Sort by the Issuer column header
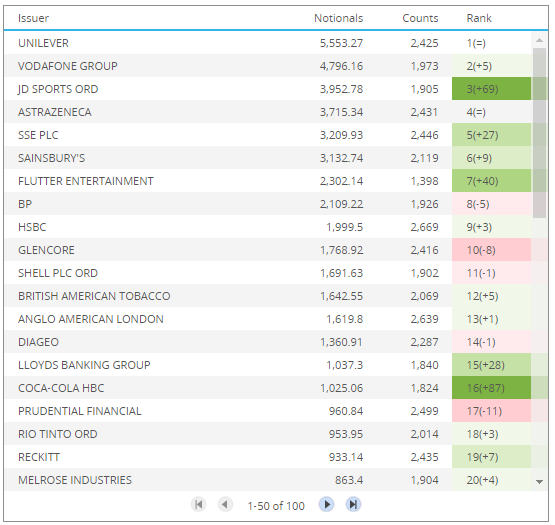 (33, 18)
